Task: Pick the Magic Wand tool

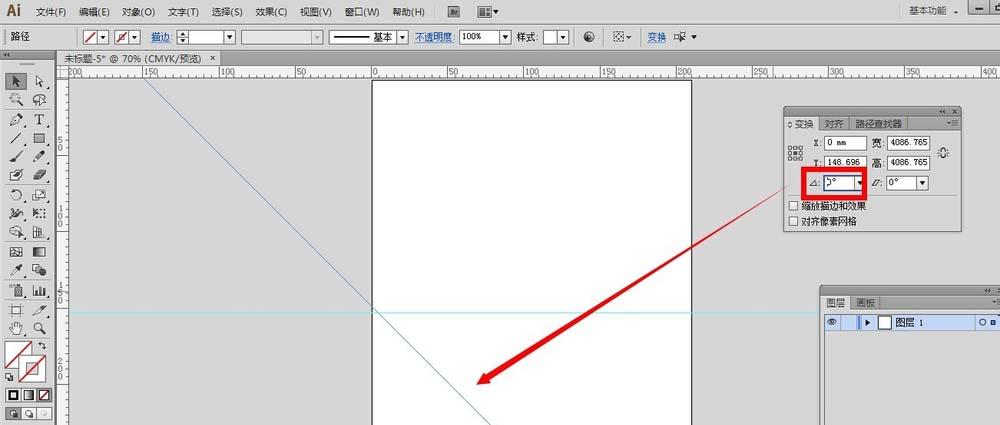Action: coord(16,100)
